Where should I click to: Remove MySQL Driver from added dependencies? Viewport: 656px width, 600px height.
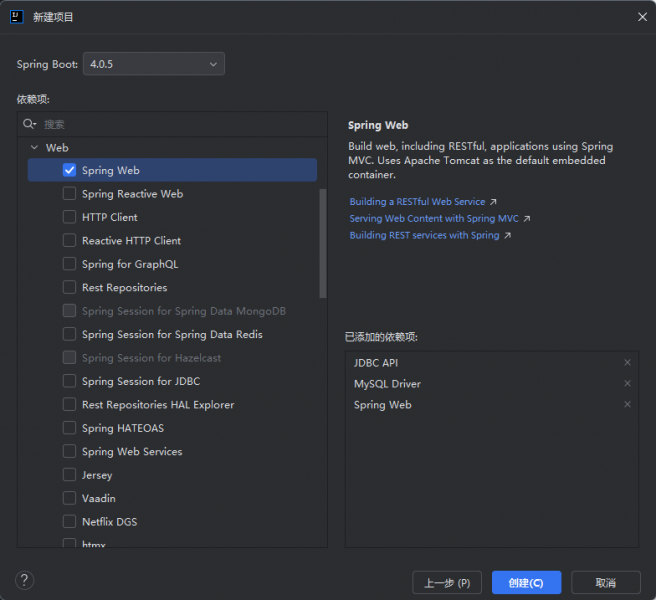click(x=627, y=383)
